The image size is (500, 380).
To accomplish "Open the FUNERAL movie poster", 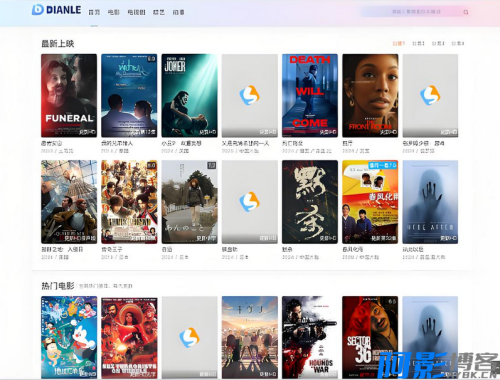I will 69,95.
